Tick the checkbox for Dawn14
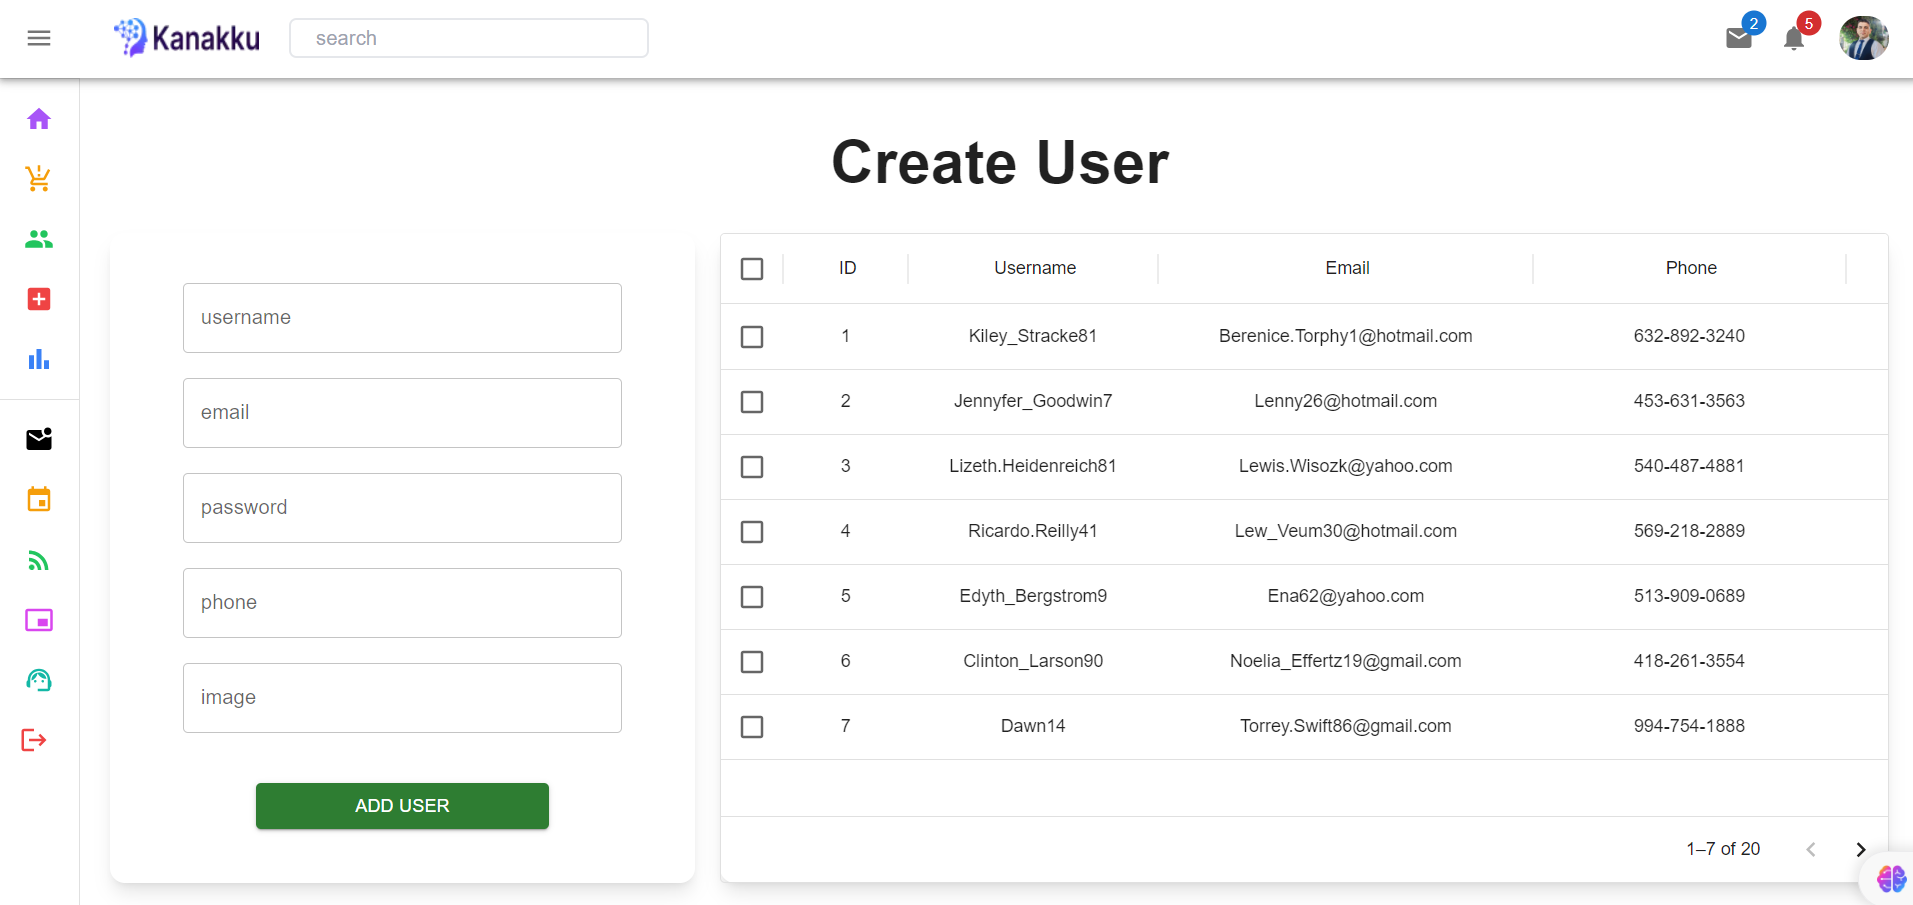The height and width of the screenshot is (905, 1913). click(x=752, y=727)
